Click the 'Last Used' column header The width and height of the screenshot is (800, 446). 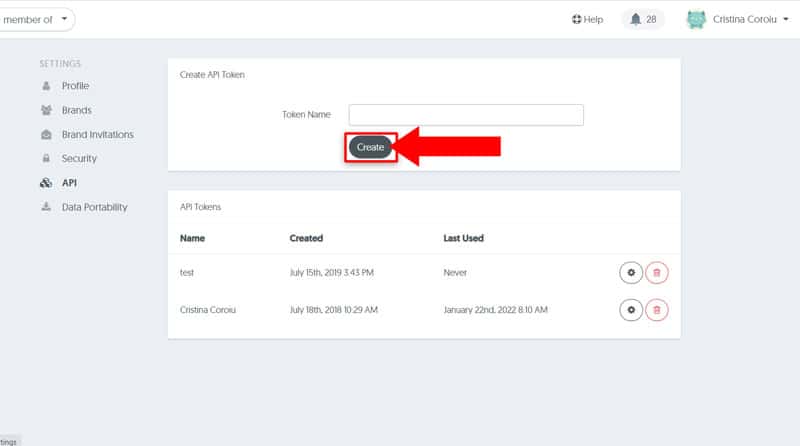click(x=463, y=238)
